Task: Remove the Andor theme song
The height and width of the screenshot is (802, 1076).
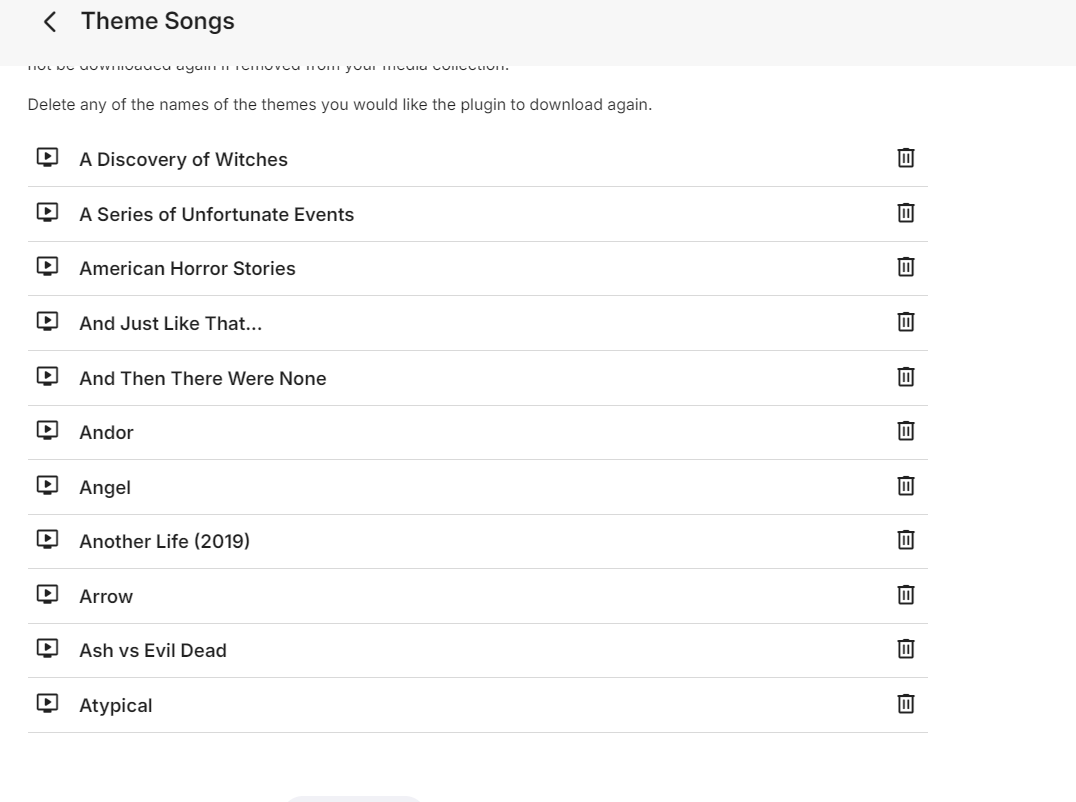Action: (x=905, y=431)
